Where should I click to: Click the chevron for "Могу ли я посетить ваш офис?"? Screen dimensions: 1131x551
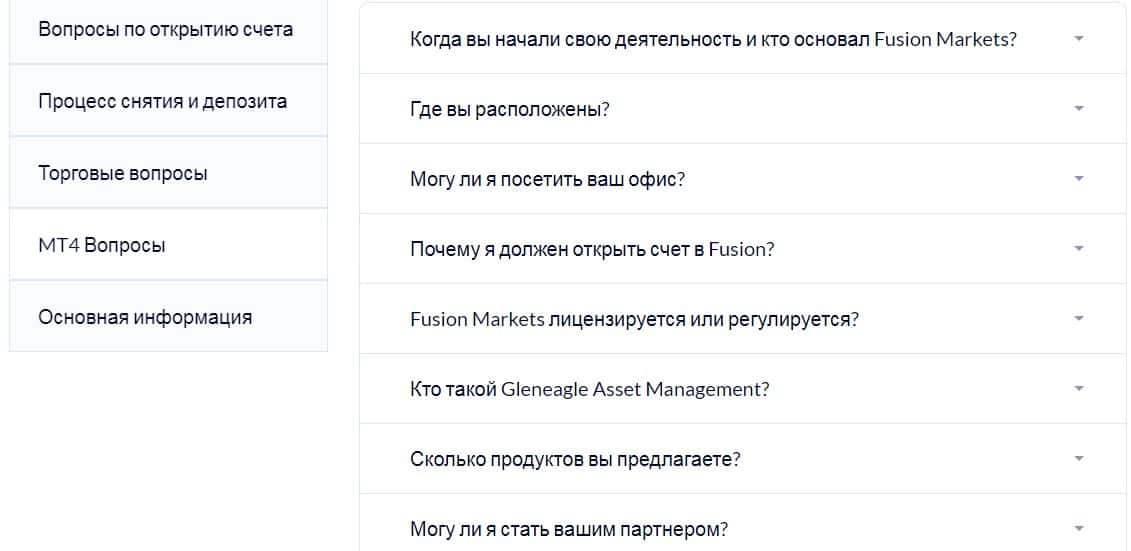click(x=1078, y=179)
